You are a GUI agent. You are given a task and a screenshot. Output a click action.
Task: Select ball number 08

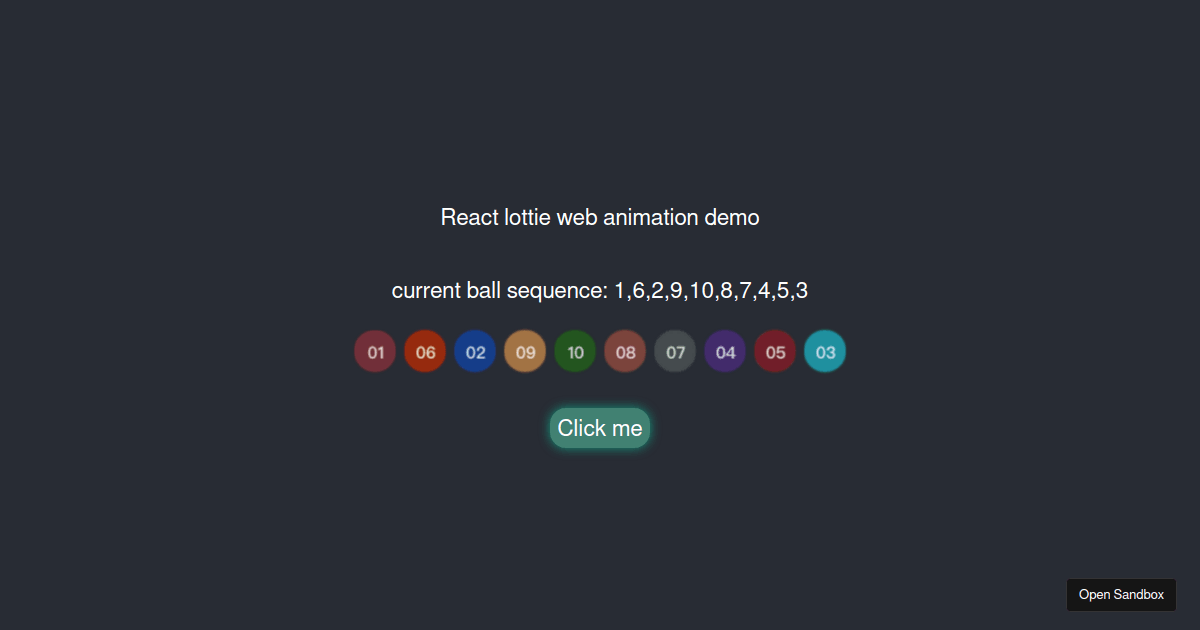point(625,351)
